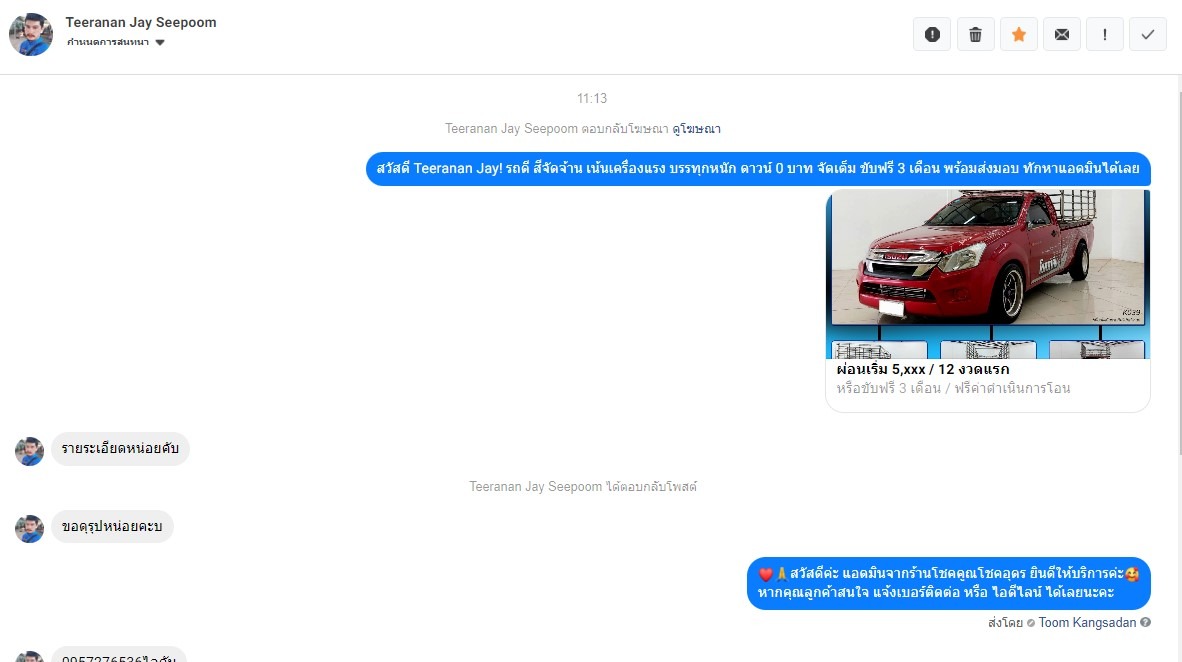1182x662 pixels.
Task: Click the Teeranan Jay Seepoom header name
Action: pos(141,22)
